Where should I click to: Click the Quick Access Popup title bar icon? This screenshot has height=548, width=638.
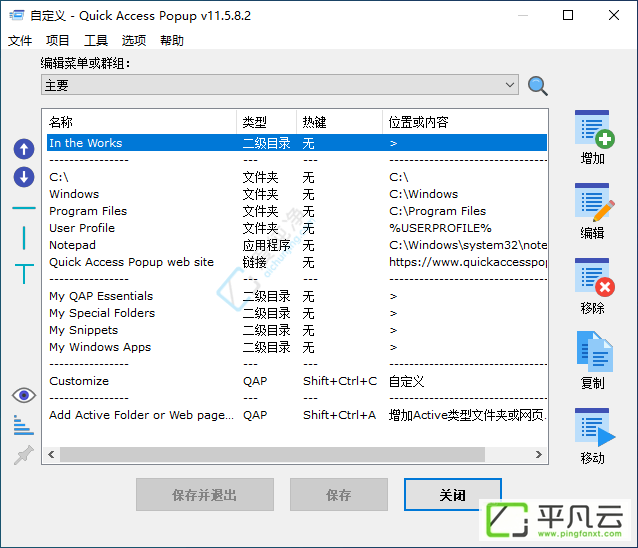pos(17,15)
